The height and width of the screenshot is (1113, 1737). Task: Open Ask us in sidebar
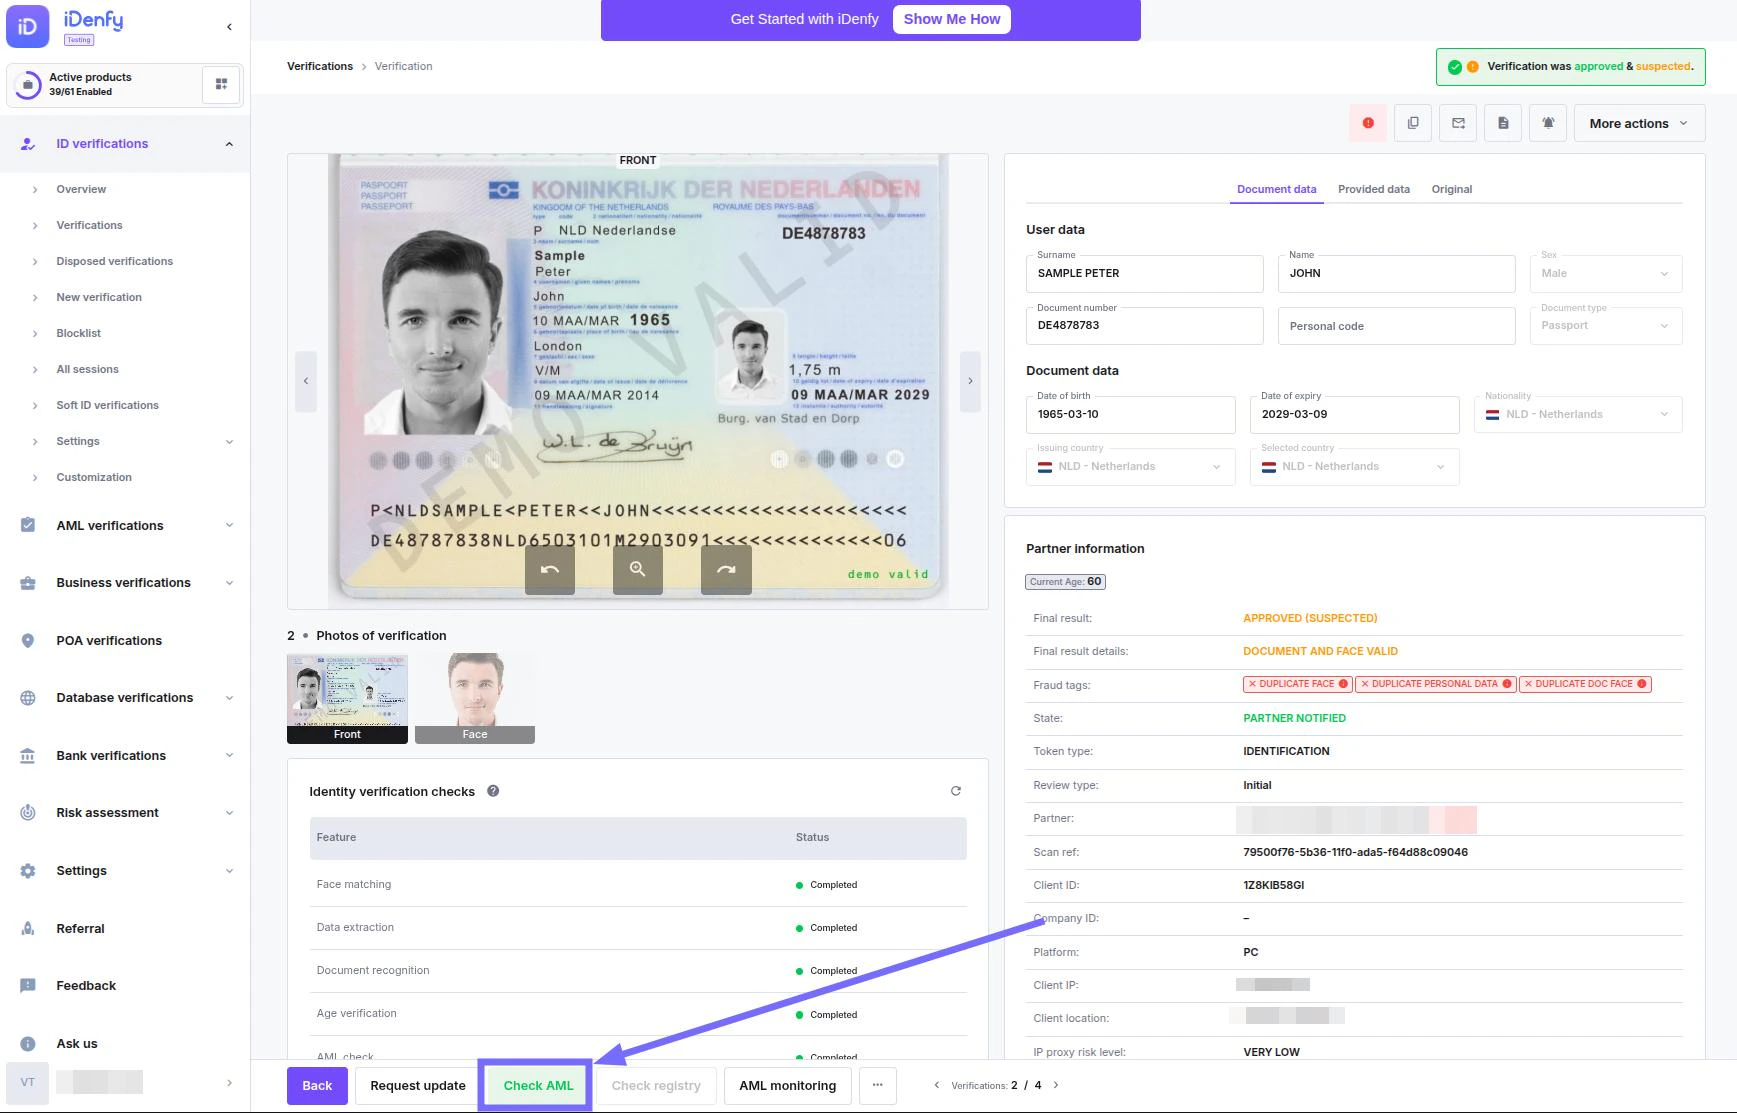click(x=77, y=1044)
